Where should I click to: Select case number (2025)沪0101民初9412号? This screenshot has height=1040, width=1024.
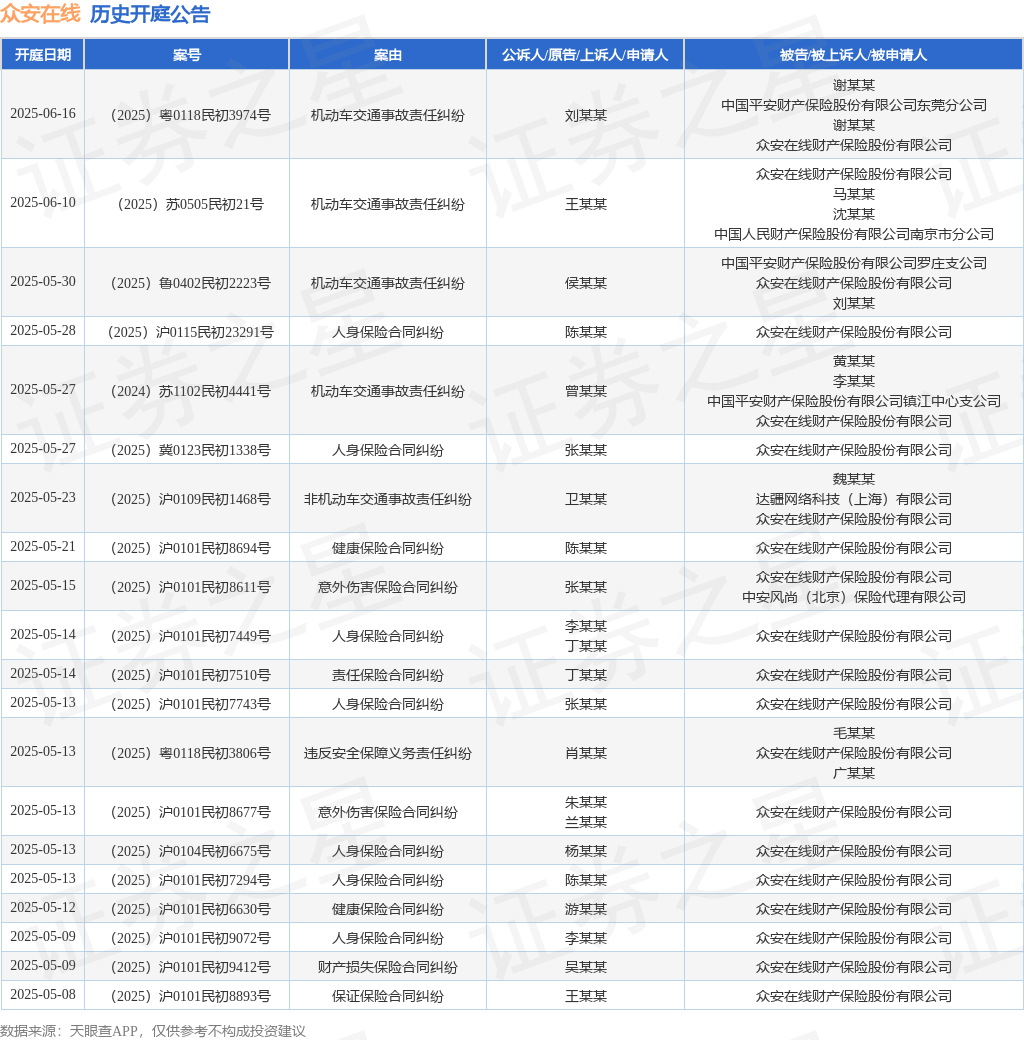tap(190, 968)
